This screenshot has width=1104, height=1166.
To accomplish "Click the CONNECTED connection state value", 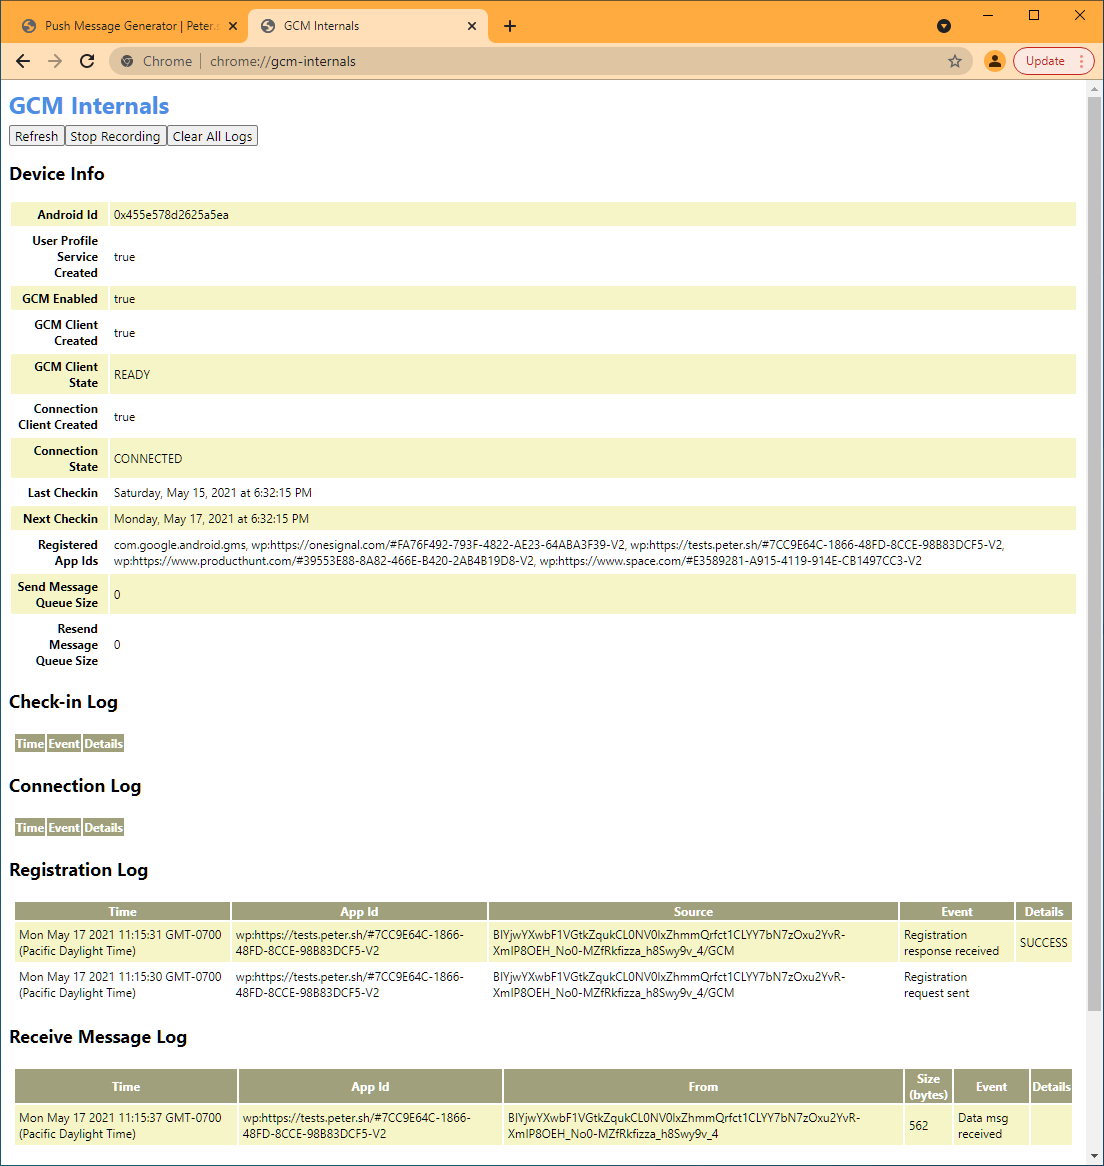I will [148, 459].
